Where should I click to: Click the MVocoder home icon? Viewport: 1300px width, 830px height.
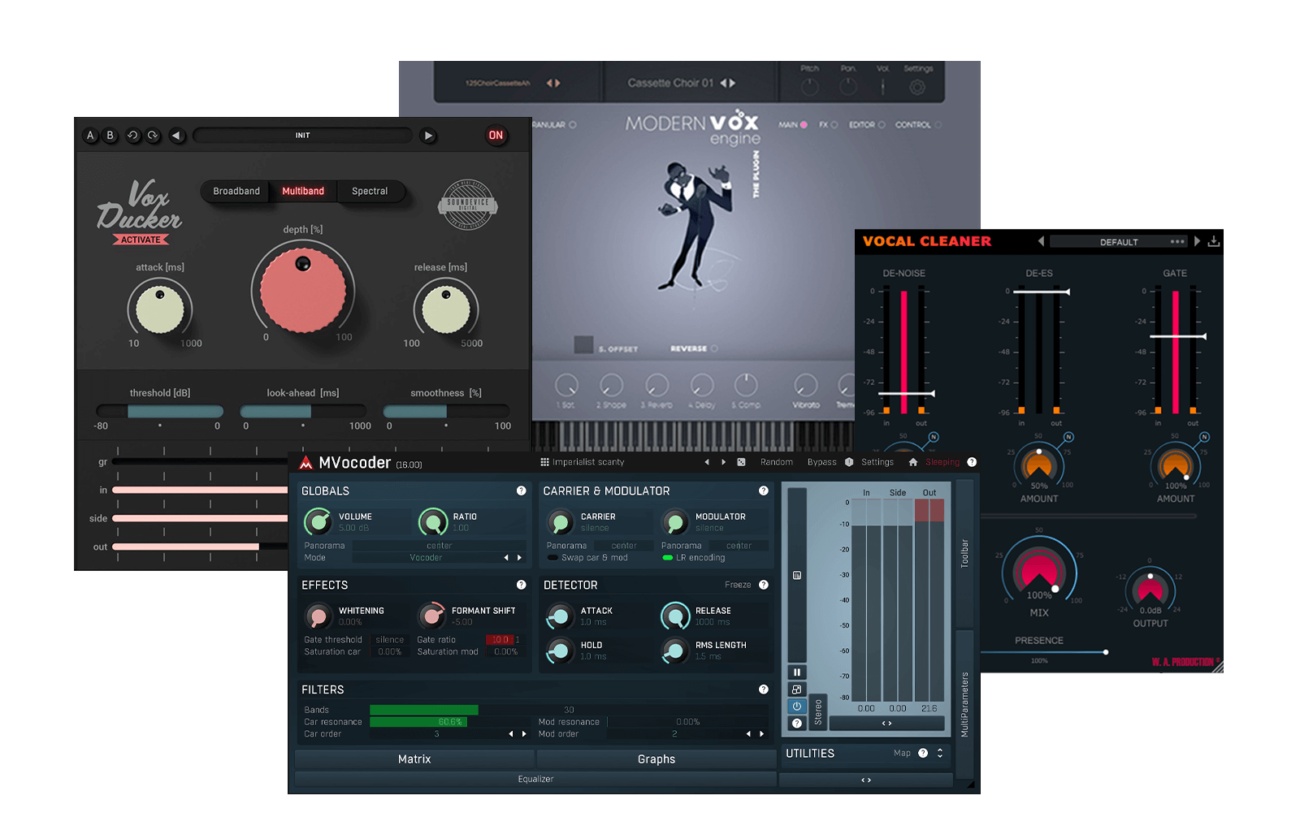[913, 462]
